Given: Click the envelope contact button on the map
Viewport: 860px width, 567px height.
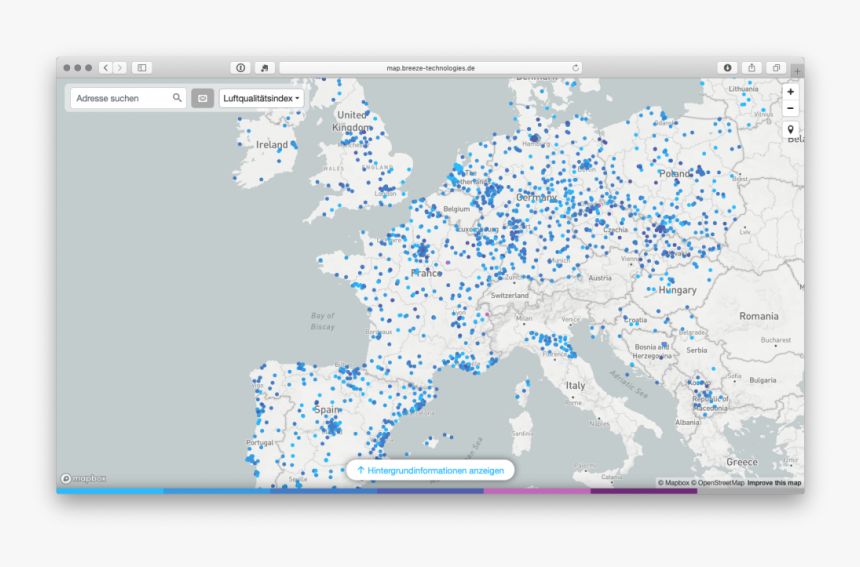Looking at the screenshot, I should click(202, 98).
